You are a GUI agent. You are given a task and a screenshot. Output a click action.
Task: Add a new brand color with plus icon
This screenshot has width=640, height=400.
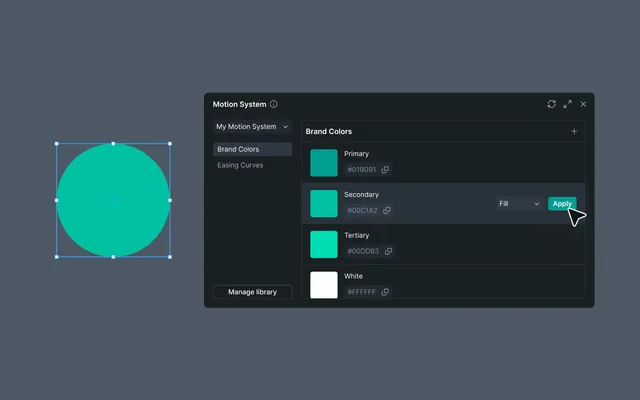click(x=574, y=131)
